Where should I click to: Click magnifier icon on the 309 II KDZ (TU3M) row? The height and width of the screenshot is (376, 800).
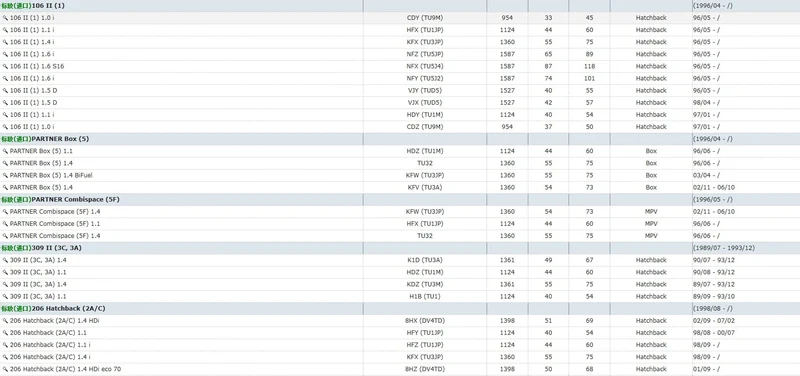tap(5, 285)
